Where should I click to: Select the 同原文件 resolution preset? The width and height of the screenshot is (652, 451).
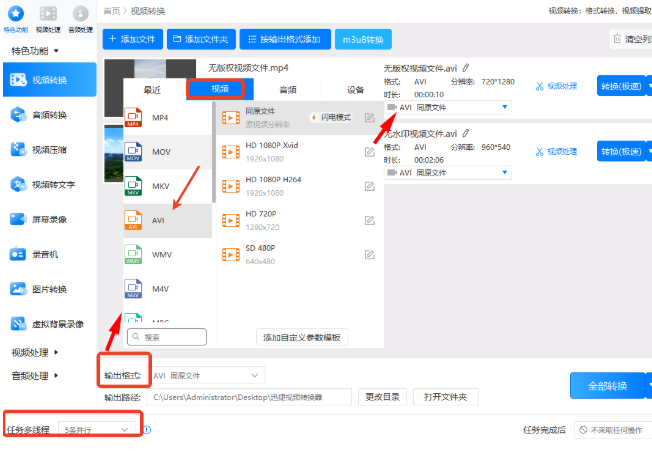(x=299, y=118)
